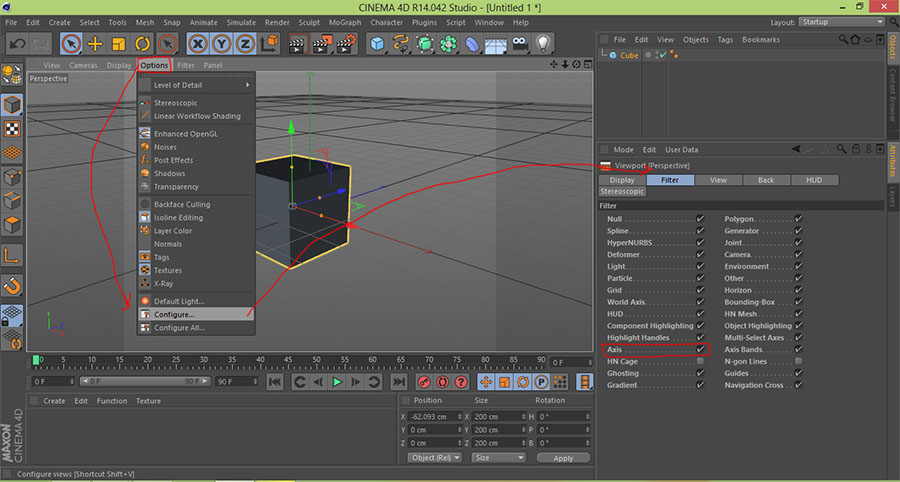Click the Record Active Objects keyframe button

tap(424, 382)
